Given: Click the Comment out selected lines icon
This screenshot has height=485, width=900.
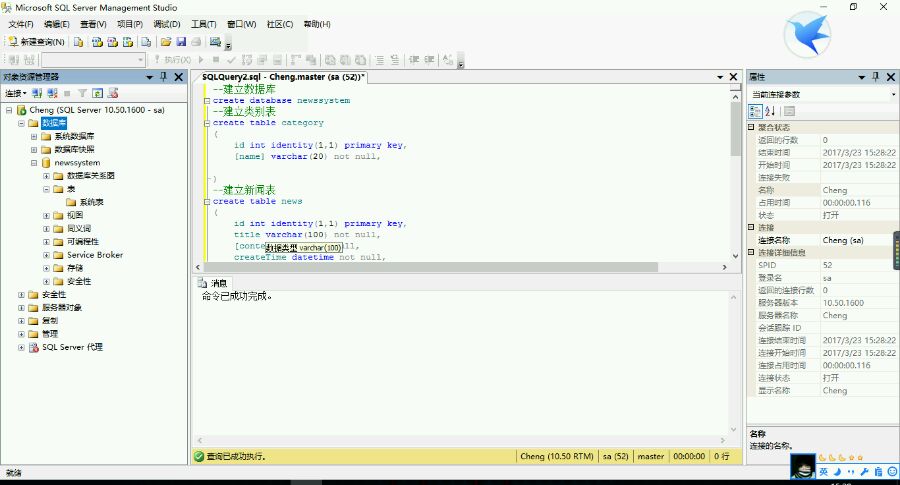Looking at the screenshot, I should pyautogui.click(x=379, y=60).
